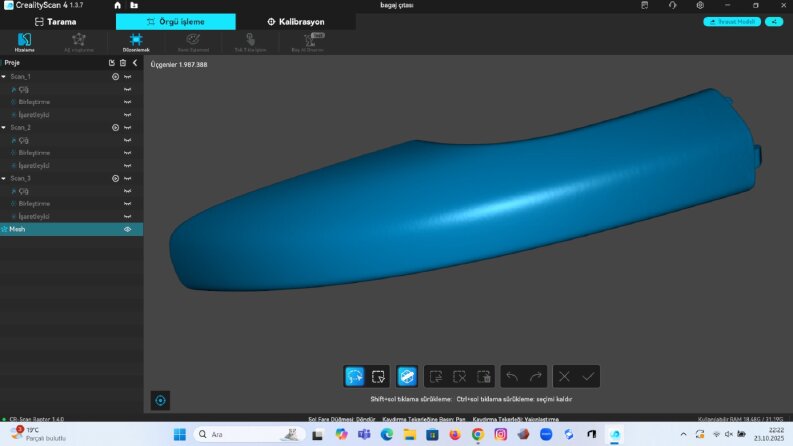Click the reset view target icon
Screen dimensions: 793x446
[x=160, y=400]
